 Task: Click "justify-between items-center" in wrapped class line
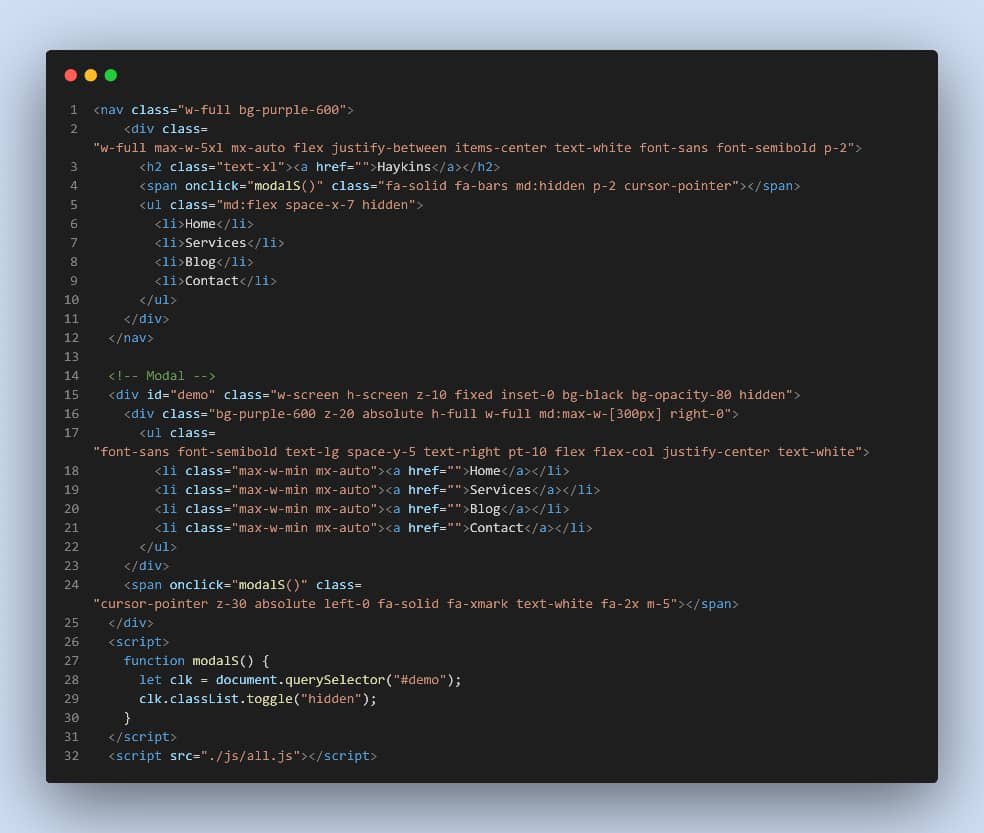point(439,148)
